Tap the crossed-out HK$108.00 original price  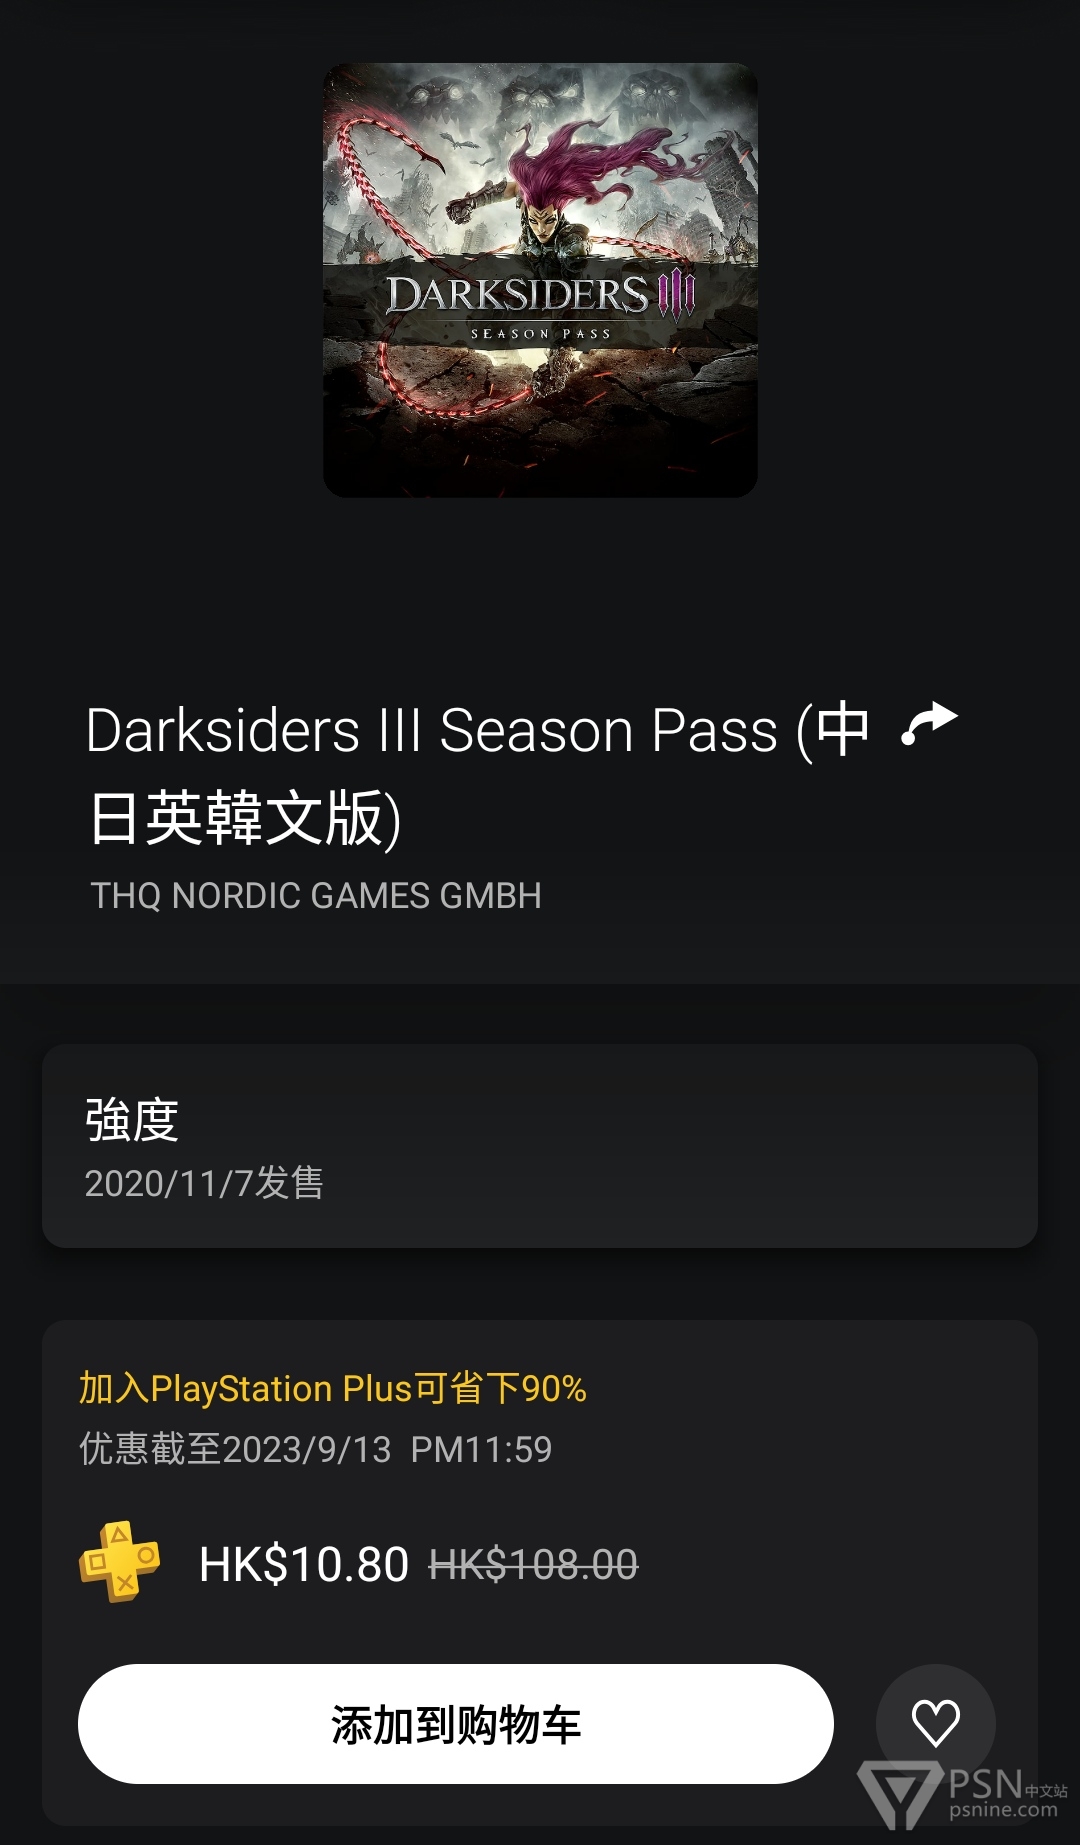coord(533,1565)
